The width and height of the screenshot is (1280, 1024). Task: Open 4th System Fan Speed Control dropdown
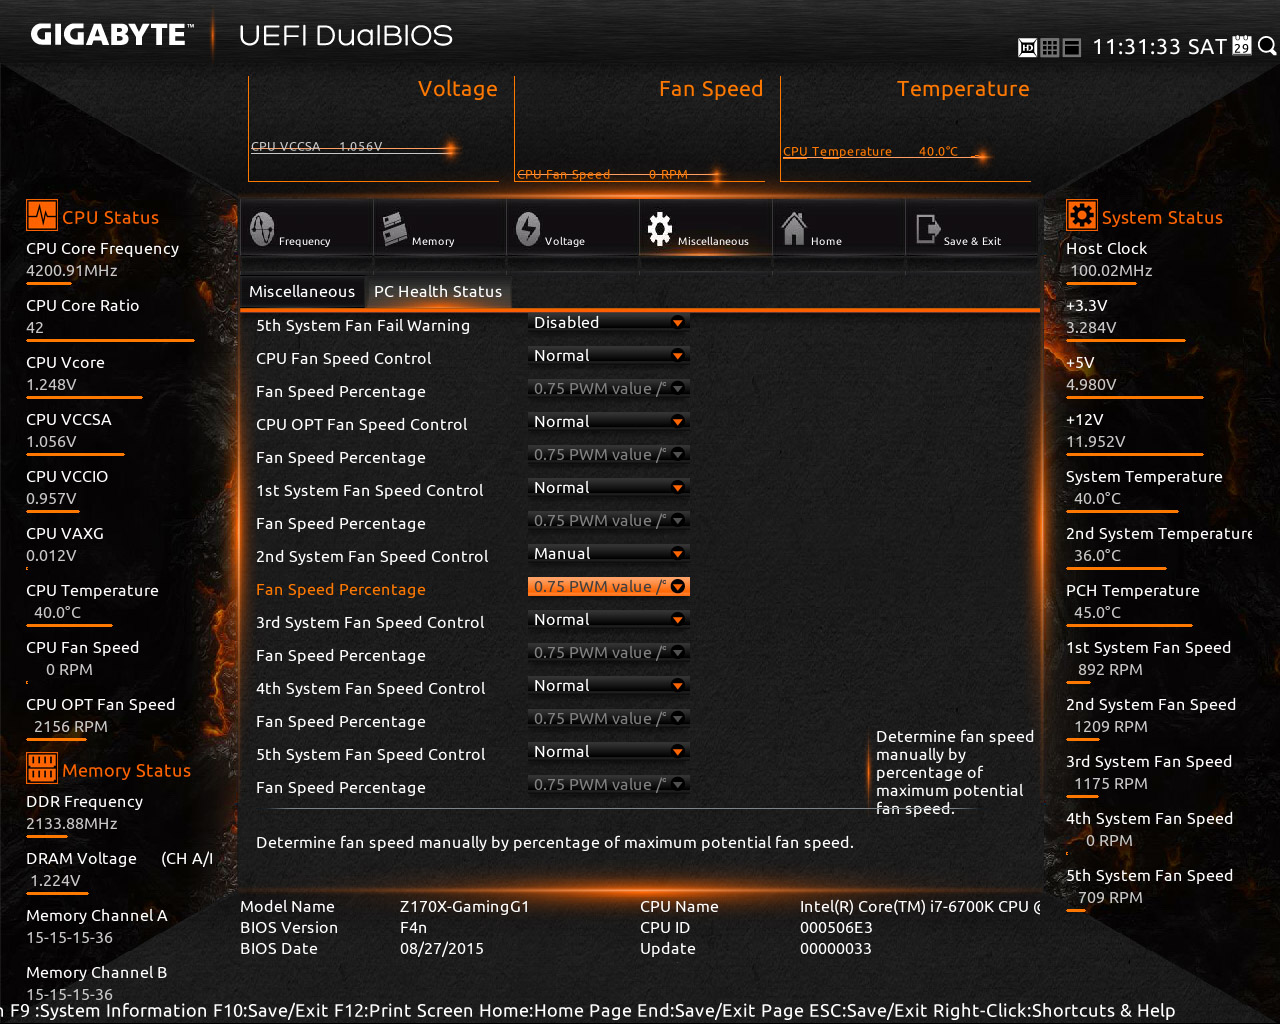tap(609, 686)
